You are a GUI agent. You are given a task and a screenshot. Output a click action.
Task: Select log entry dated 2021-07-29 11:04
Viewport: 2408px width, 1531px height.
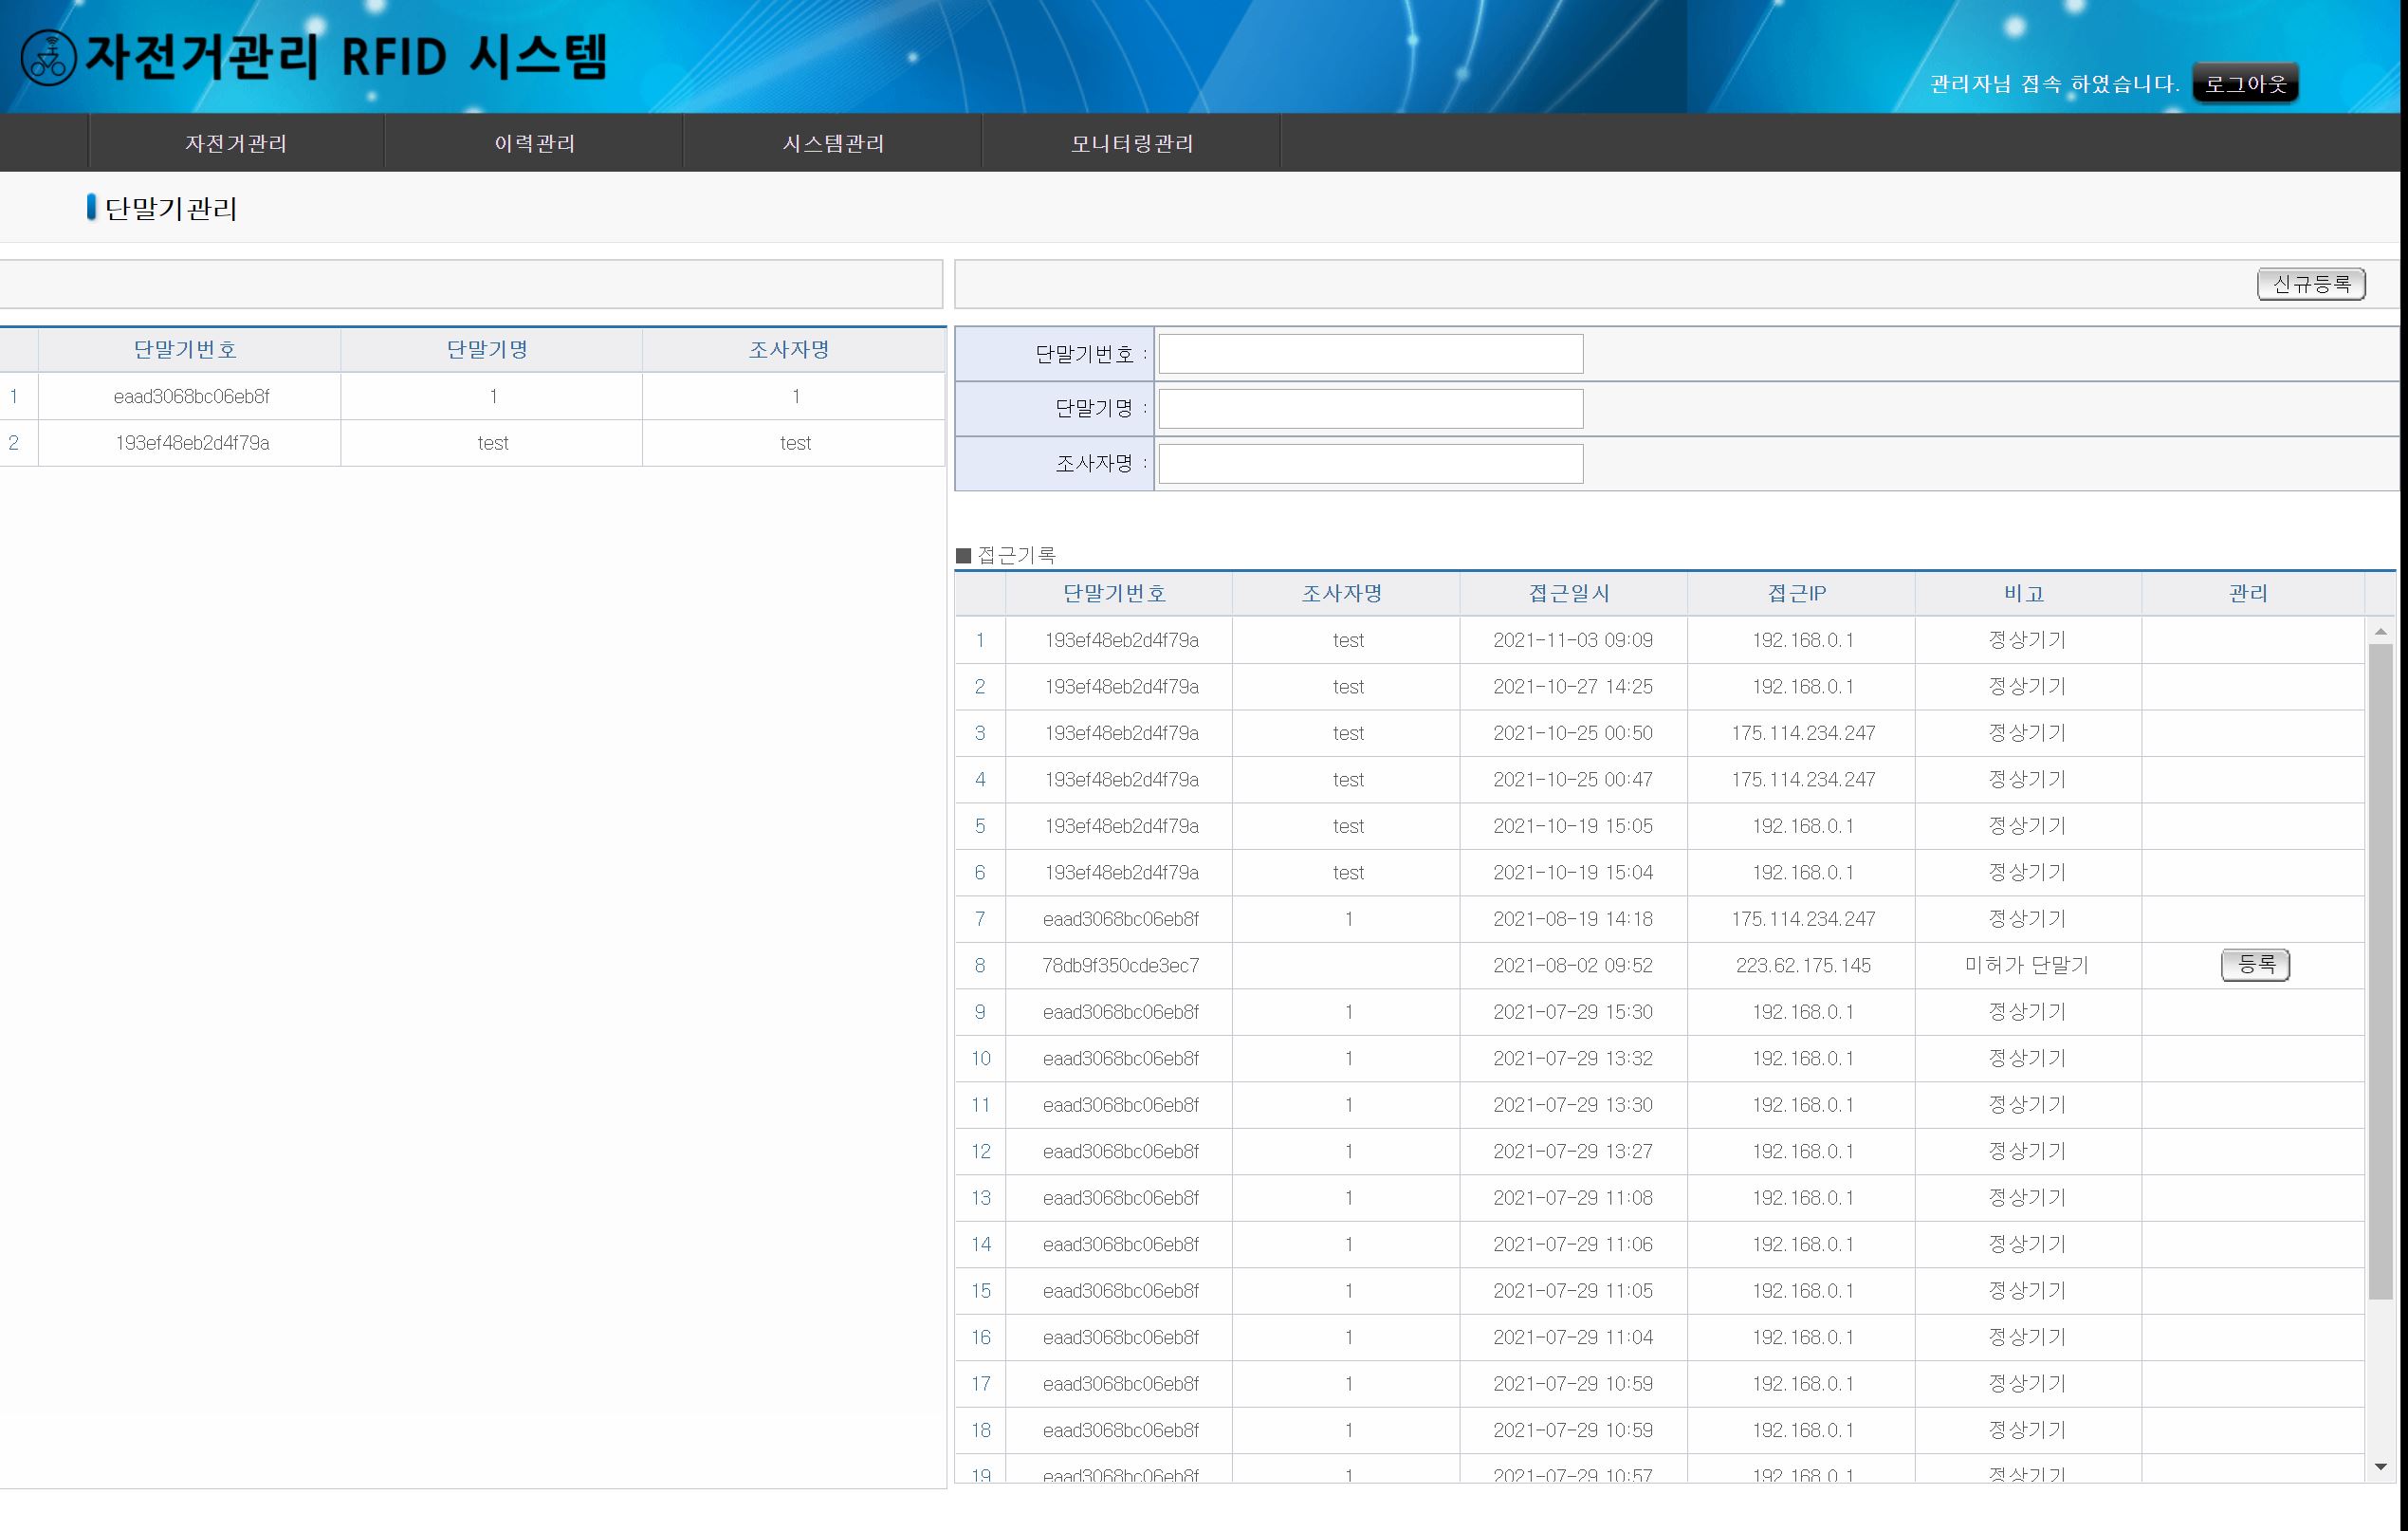coord(1660,1338)
